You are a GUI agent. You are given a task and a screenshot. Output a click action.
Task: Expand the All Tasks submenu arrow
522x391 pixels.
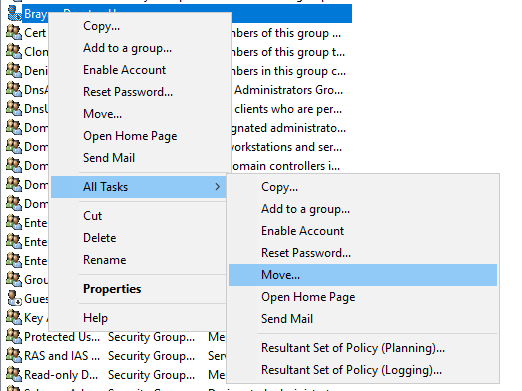tap(217, 187)
